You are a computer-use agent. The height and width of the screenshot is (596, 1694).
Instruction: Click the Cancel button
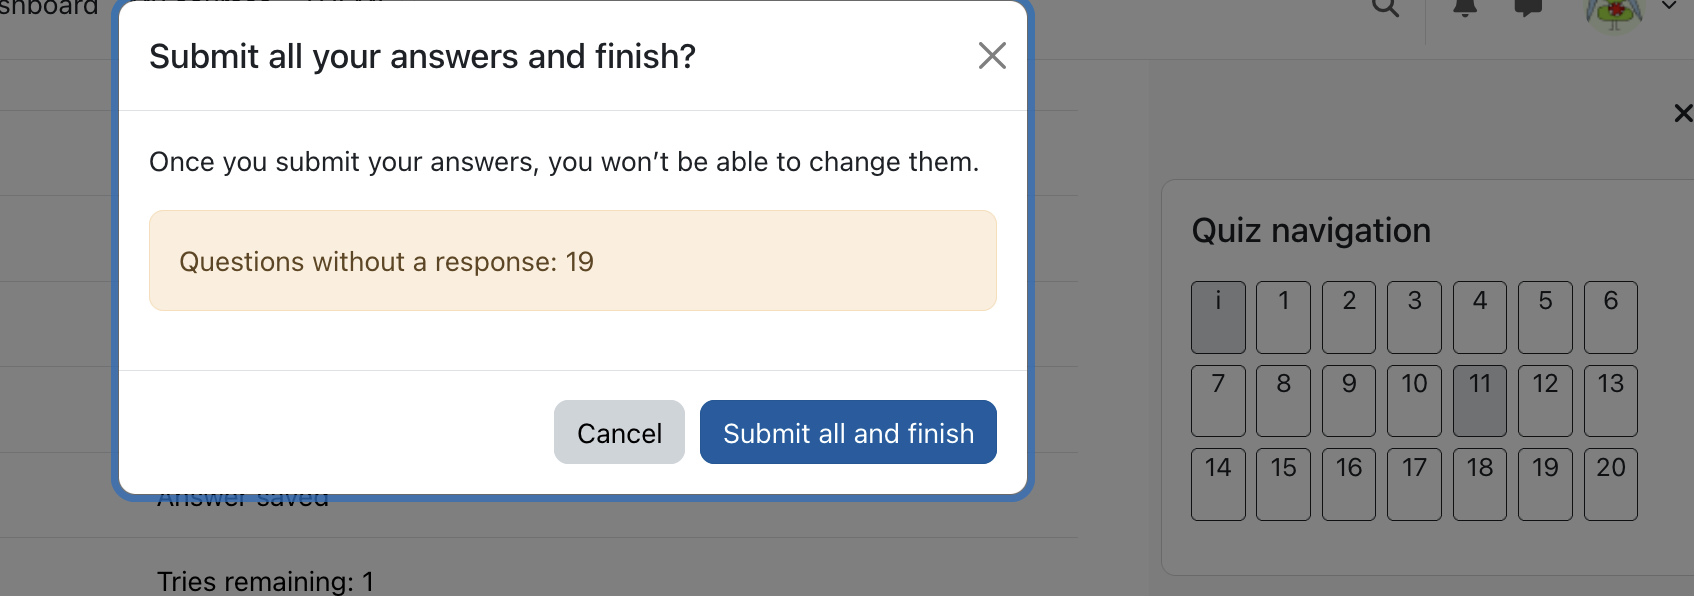click(x=619, y=432)
